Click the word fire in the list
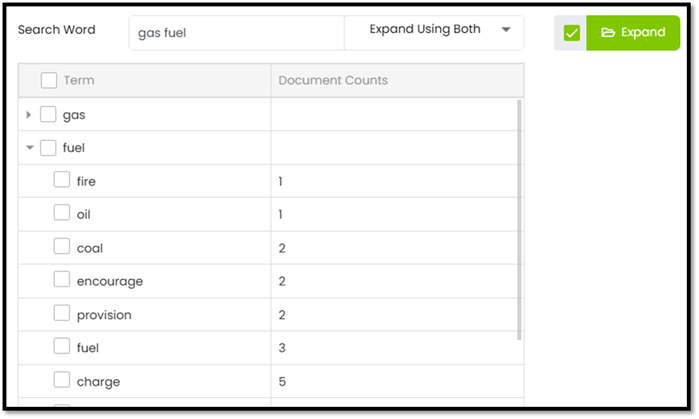This screenshot has height=419, width=699. click(x=86, y=181)
